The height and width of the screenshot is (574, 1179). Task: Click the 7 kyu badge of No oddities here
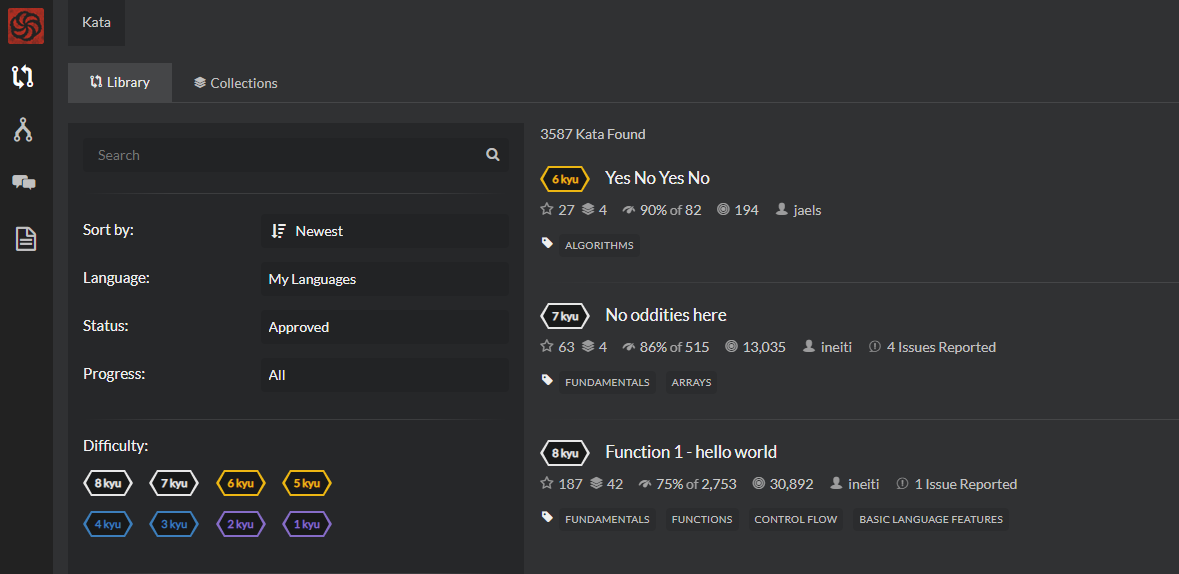(565, 316)
